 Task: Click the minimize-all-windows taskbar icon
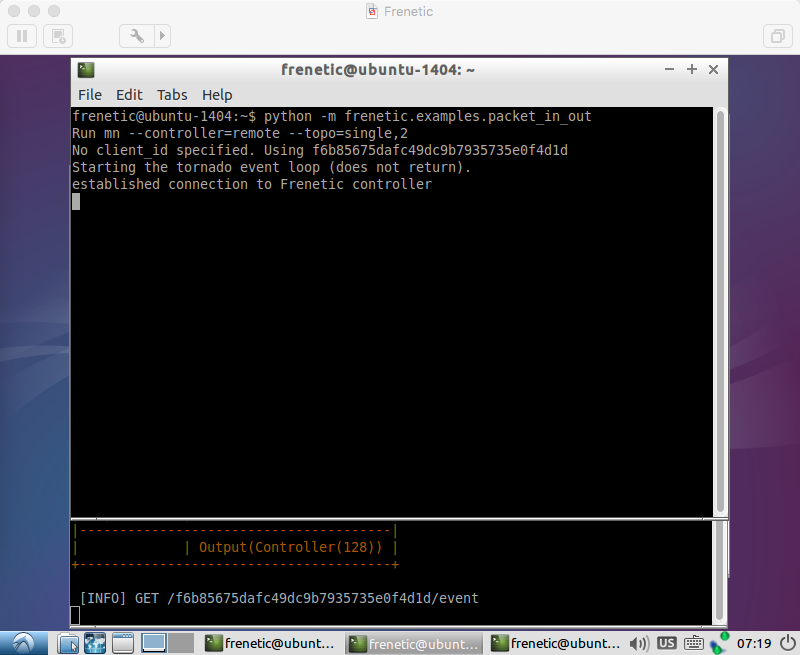tap(122, 643)
